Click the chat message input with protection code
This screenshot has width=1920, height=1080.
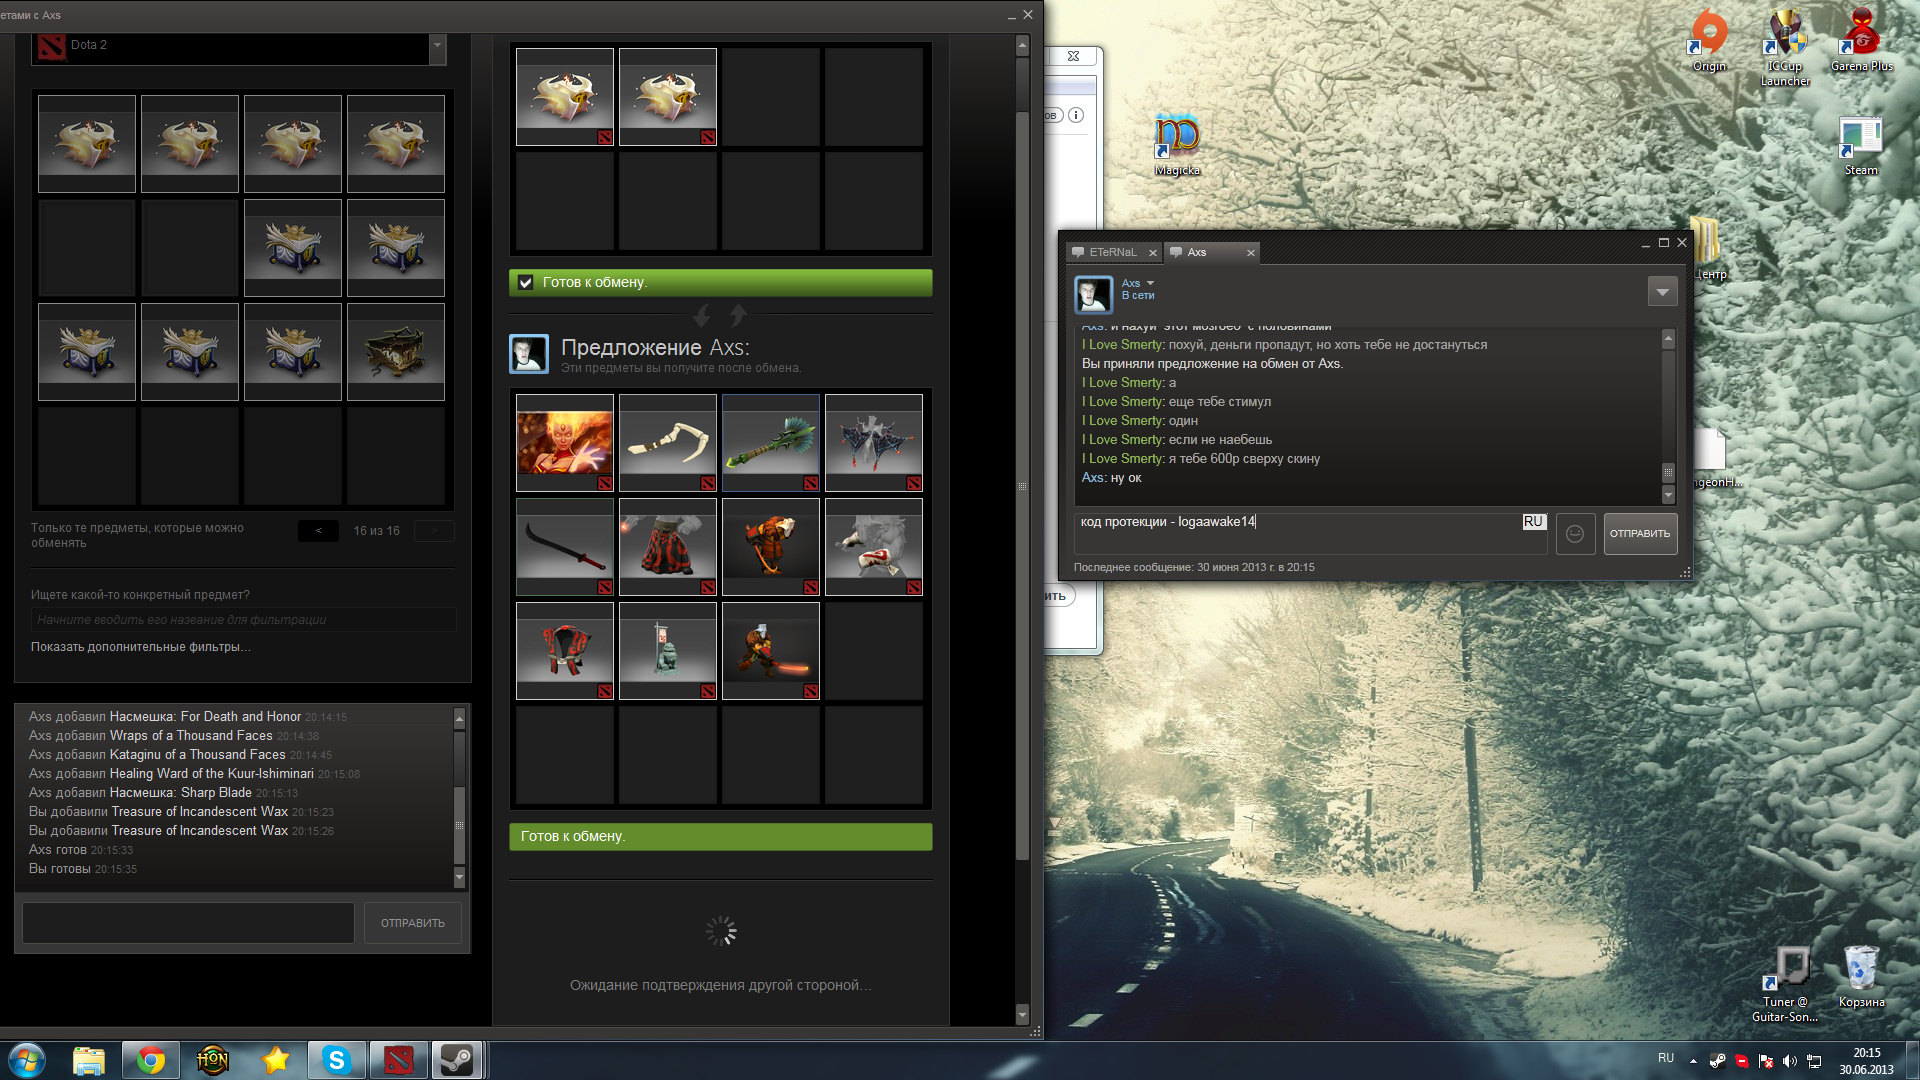point(1310,533)
